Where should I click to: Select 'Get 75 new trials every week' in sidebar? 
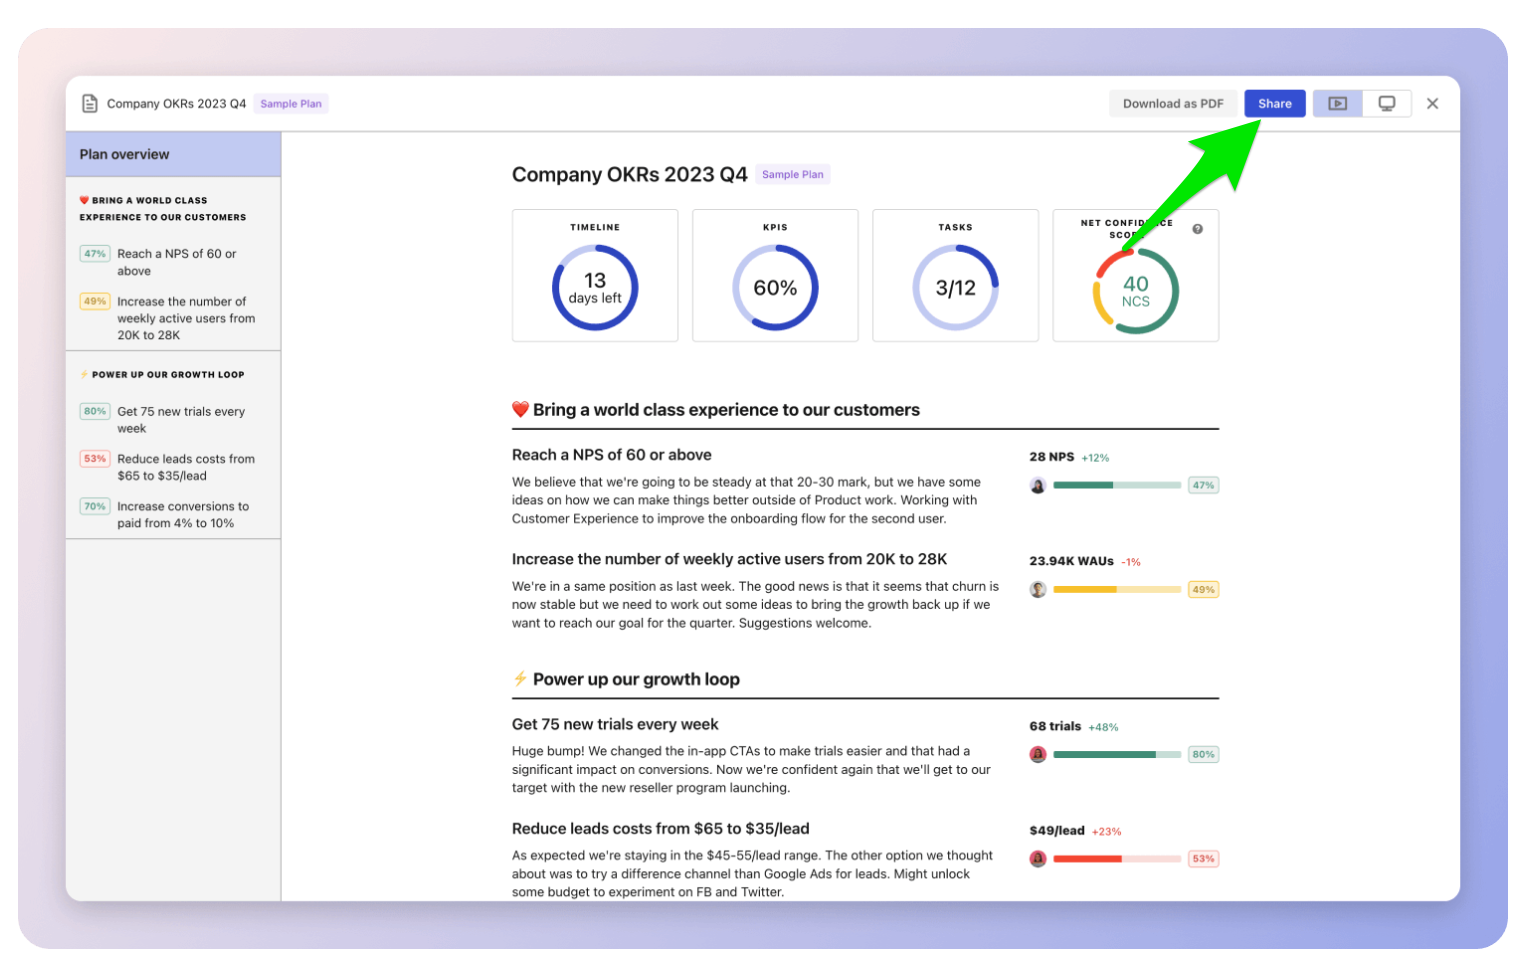180,420
